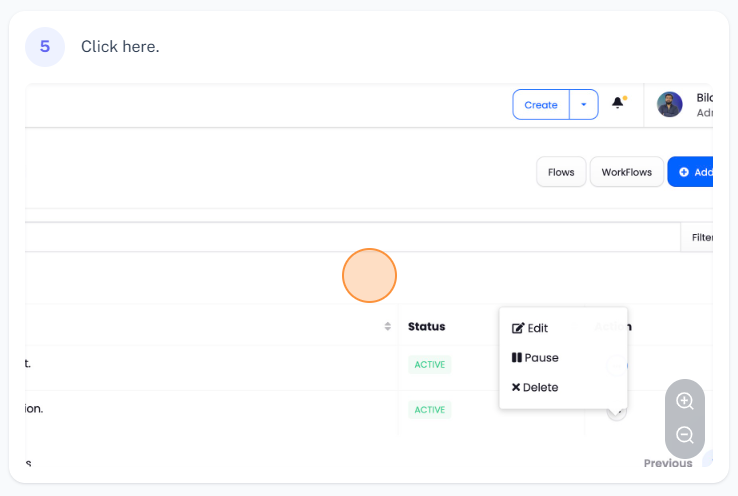The image size is (738, 496).
Task: Click the step 5 number badge
Action: pos(45,47)
